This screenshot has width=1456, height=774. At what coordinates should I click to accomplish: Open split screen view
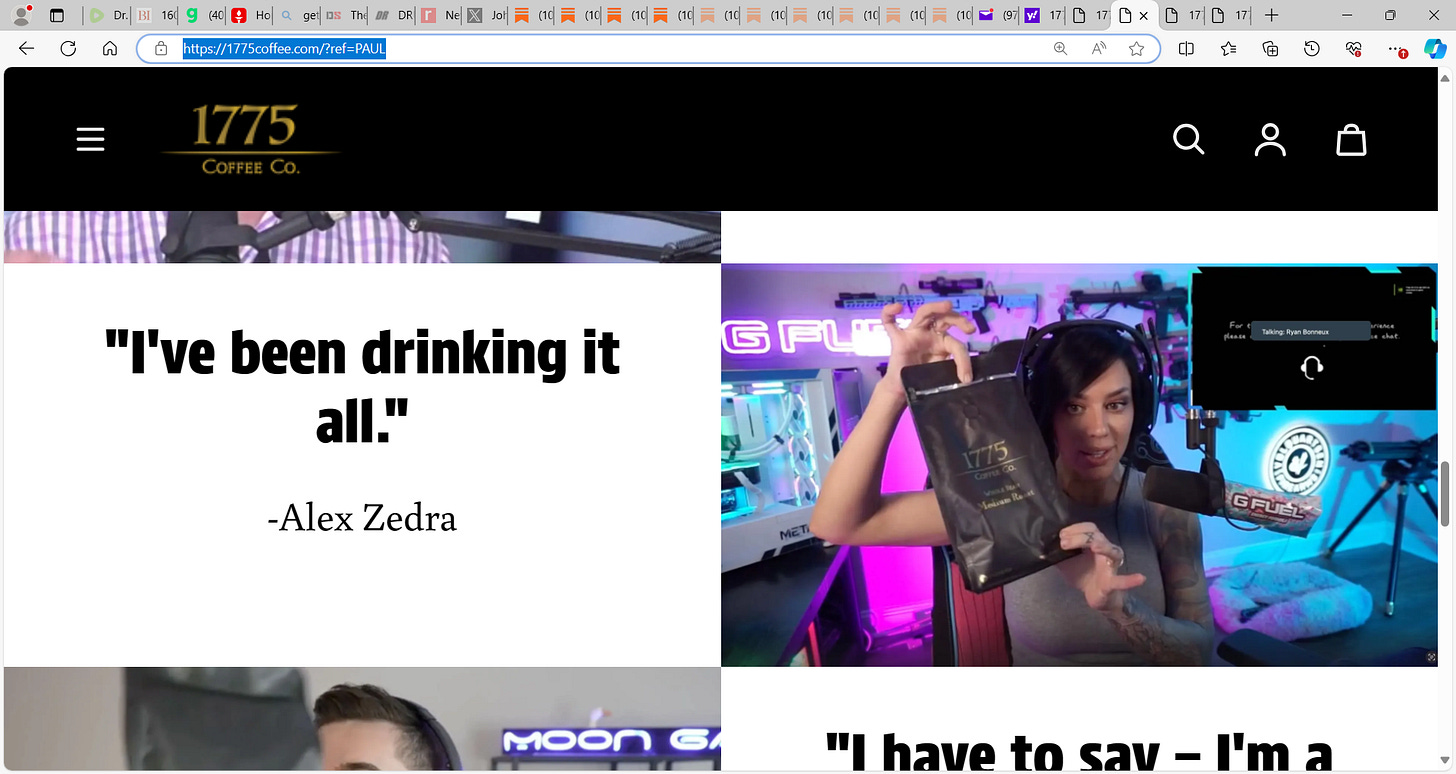[1186, 48]
